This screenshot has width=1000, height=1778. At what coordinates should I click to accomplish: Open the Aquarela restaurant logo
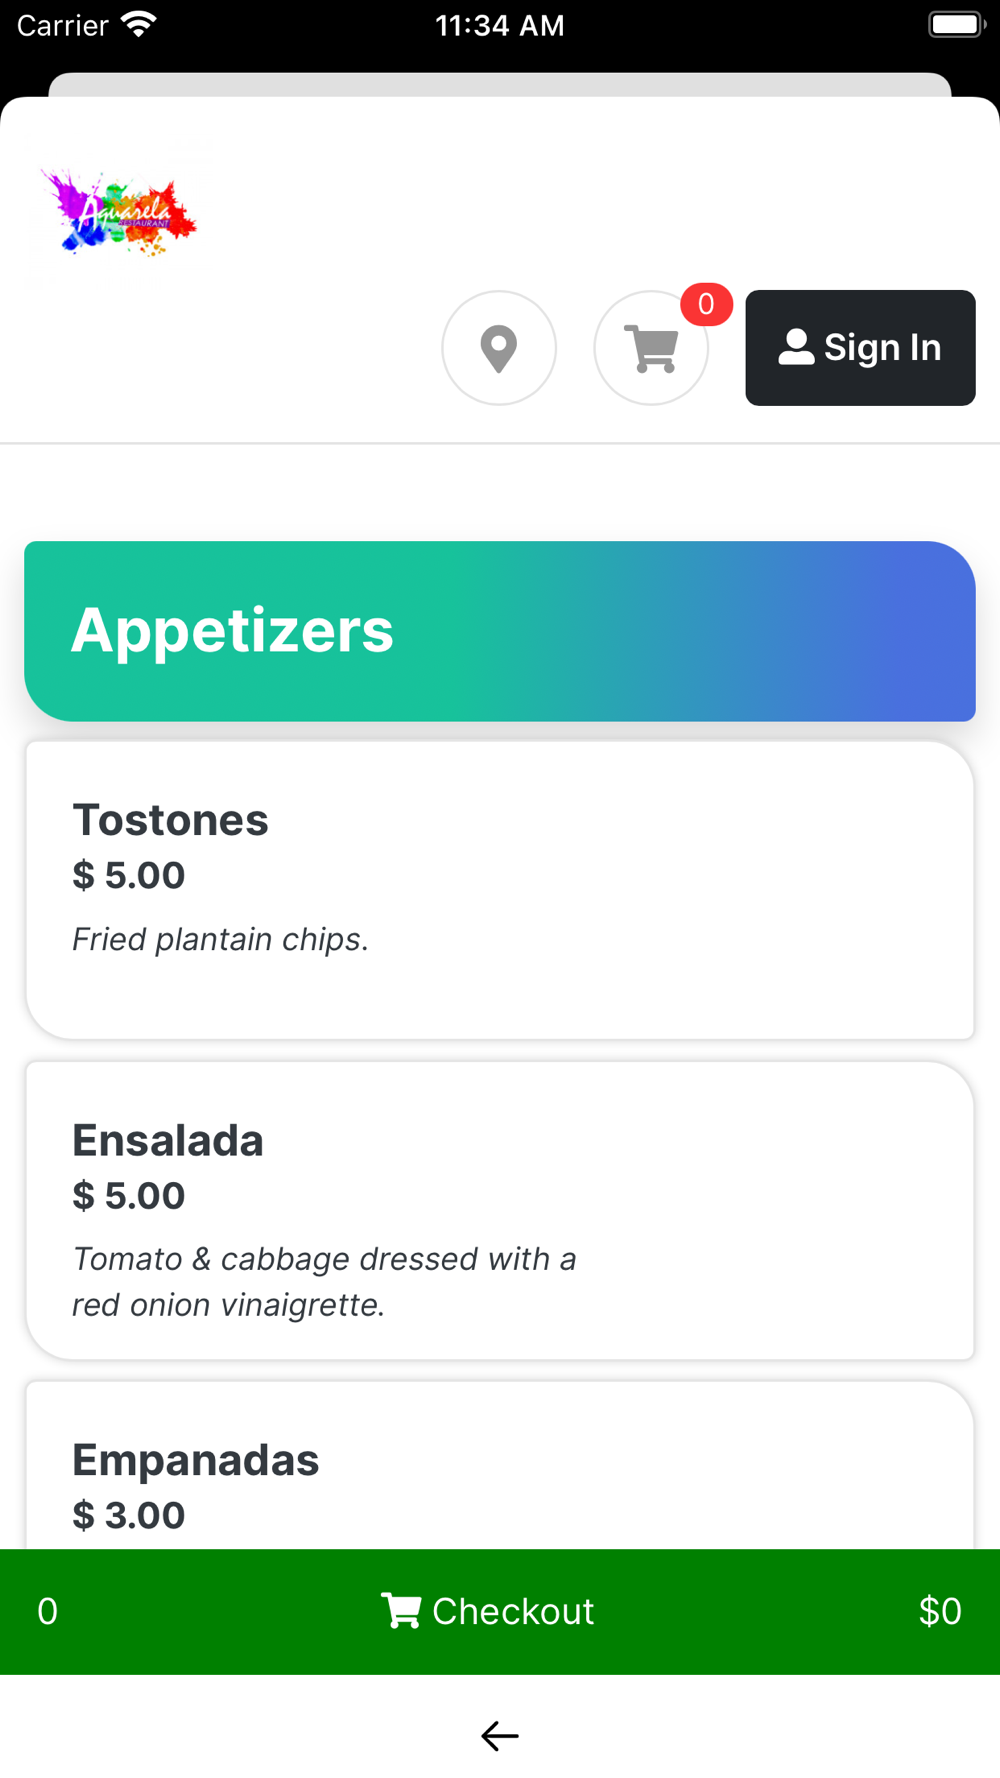point(119,212)
